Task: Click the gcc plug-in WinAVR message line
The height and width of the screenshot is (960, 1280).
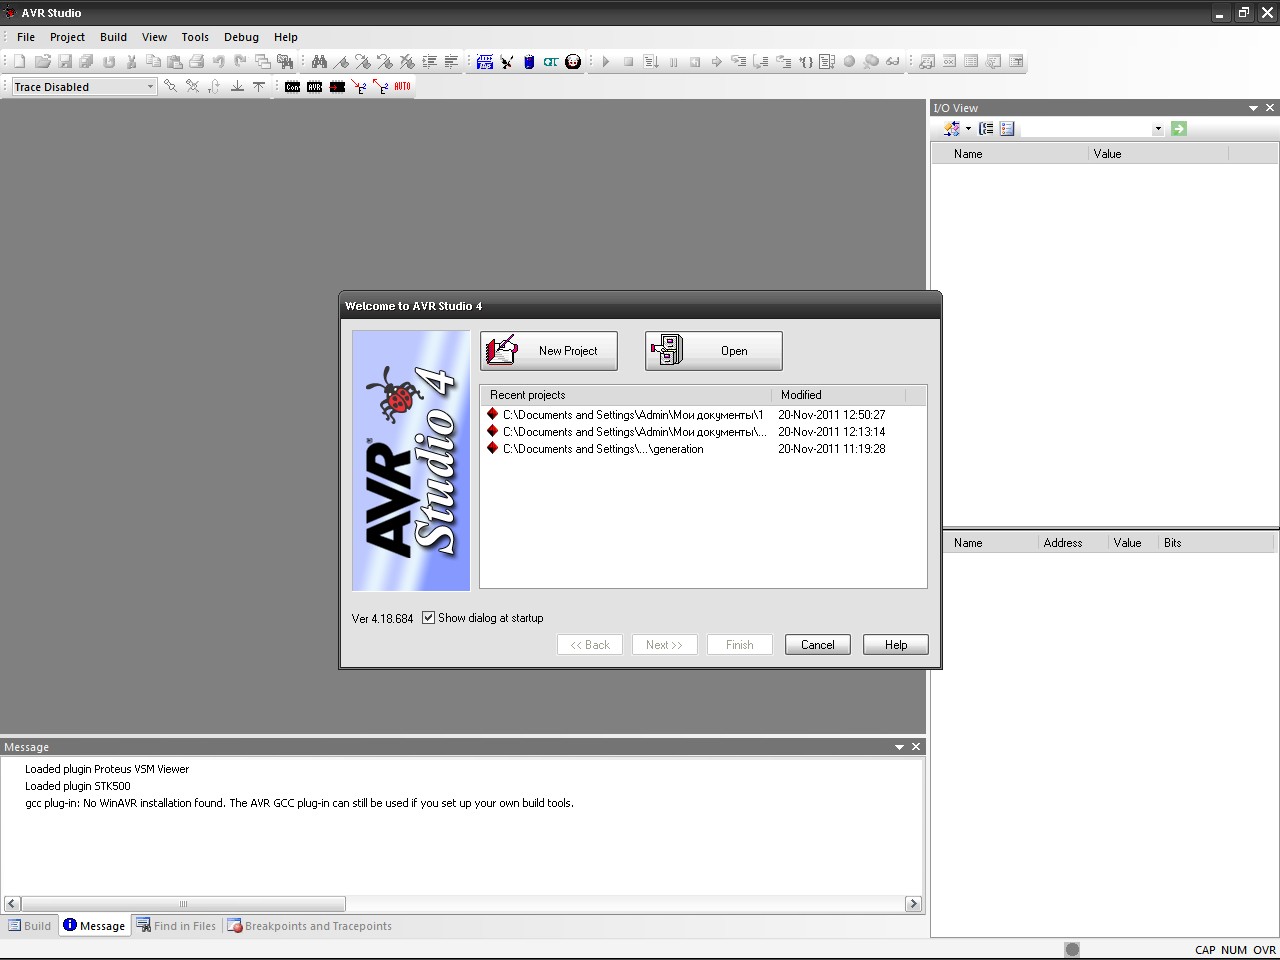Action: point(299,803)
